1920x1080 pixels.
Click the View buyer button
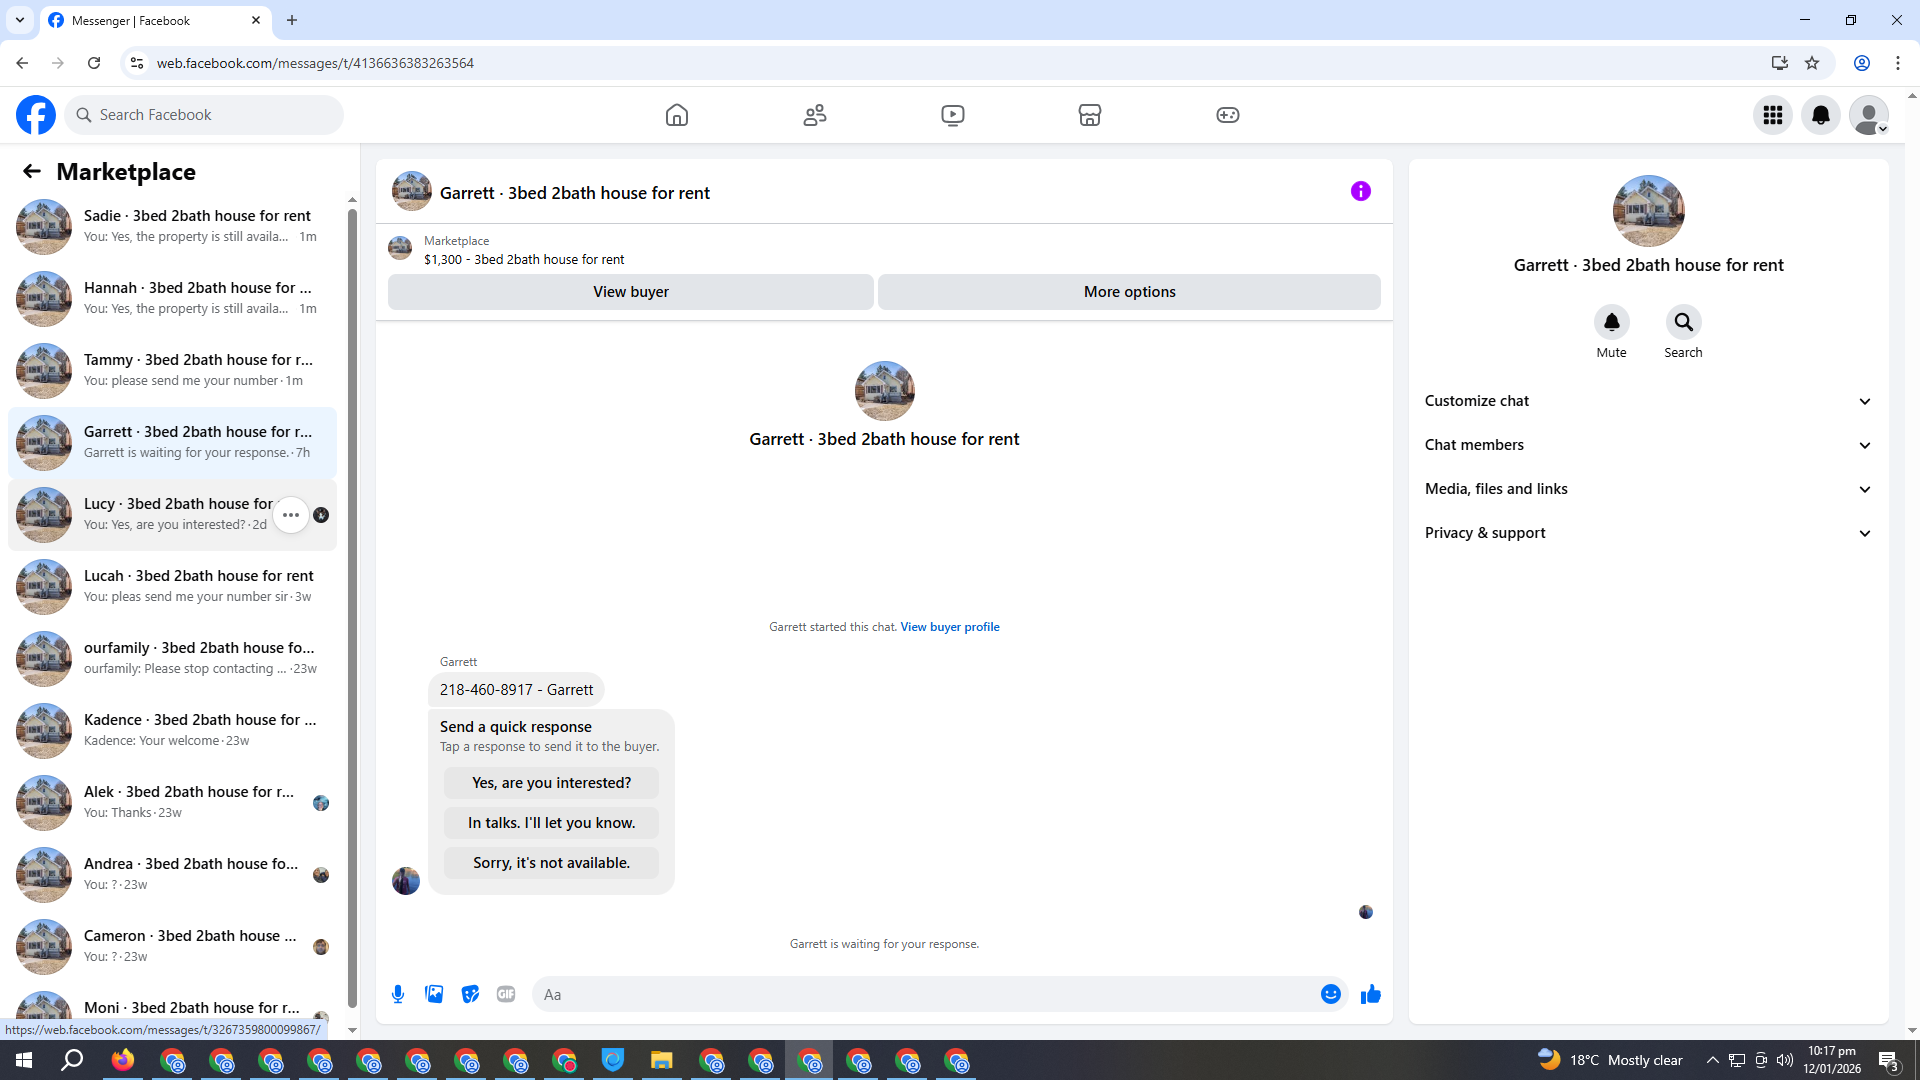click(630, 292)
